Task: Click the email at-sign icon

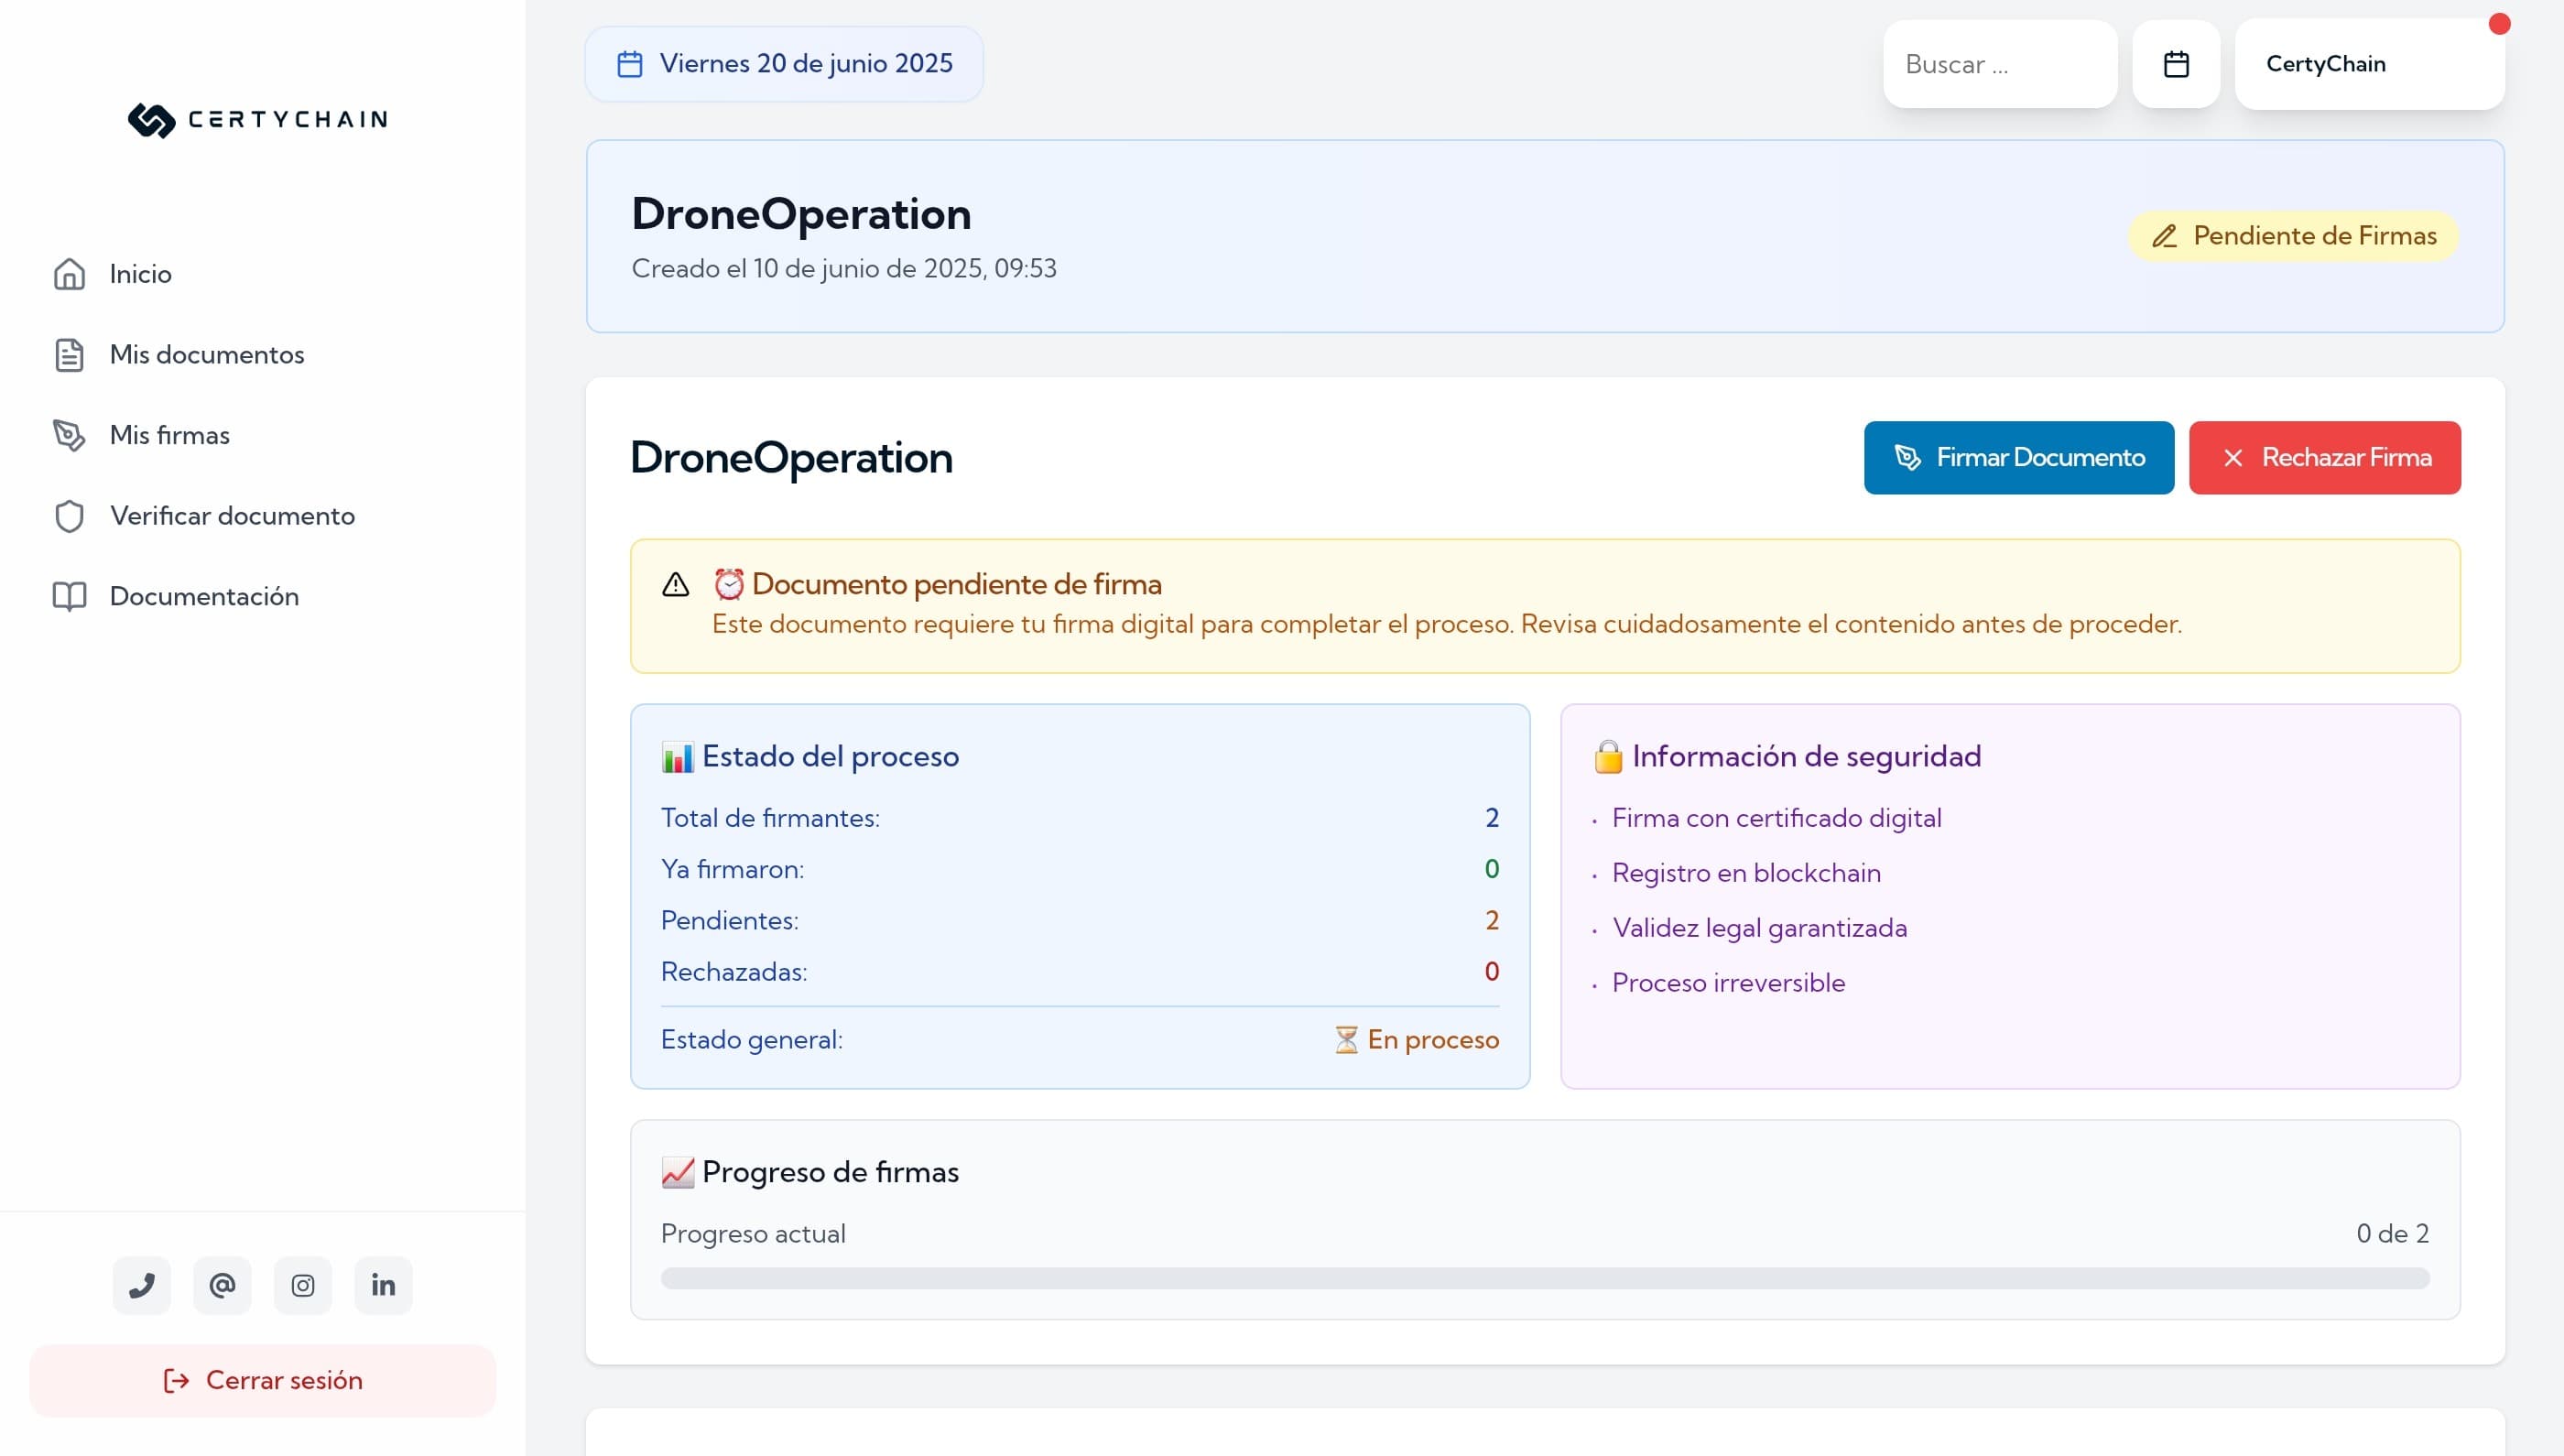Action: [222, 1285]
